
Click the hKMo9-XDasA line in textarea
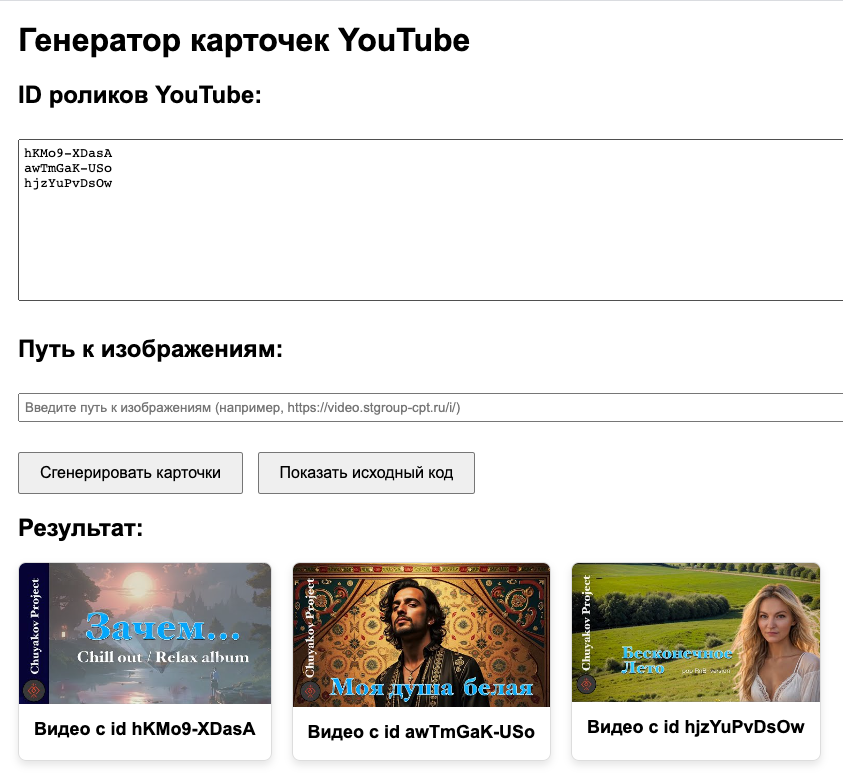point(68,153)
